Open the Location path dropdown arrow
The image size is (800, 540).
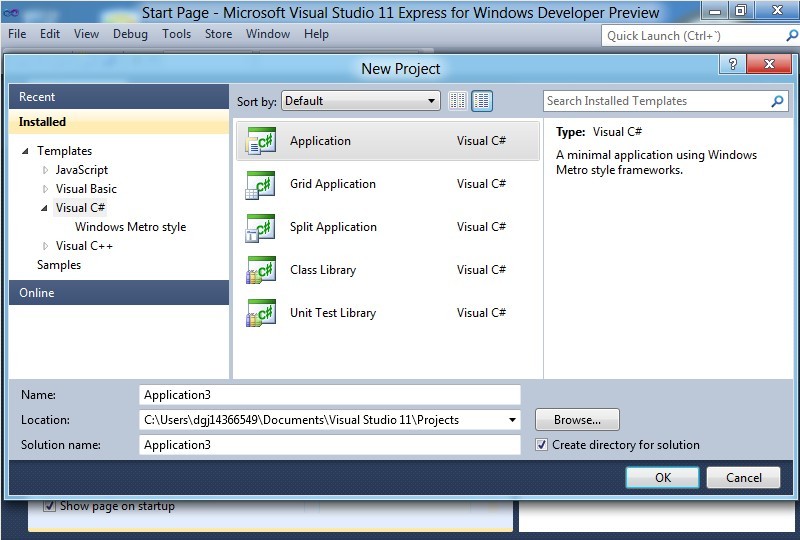point(512,420)
